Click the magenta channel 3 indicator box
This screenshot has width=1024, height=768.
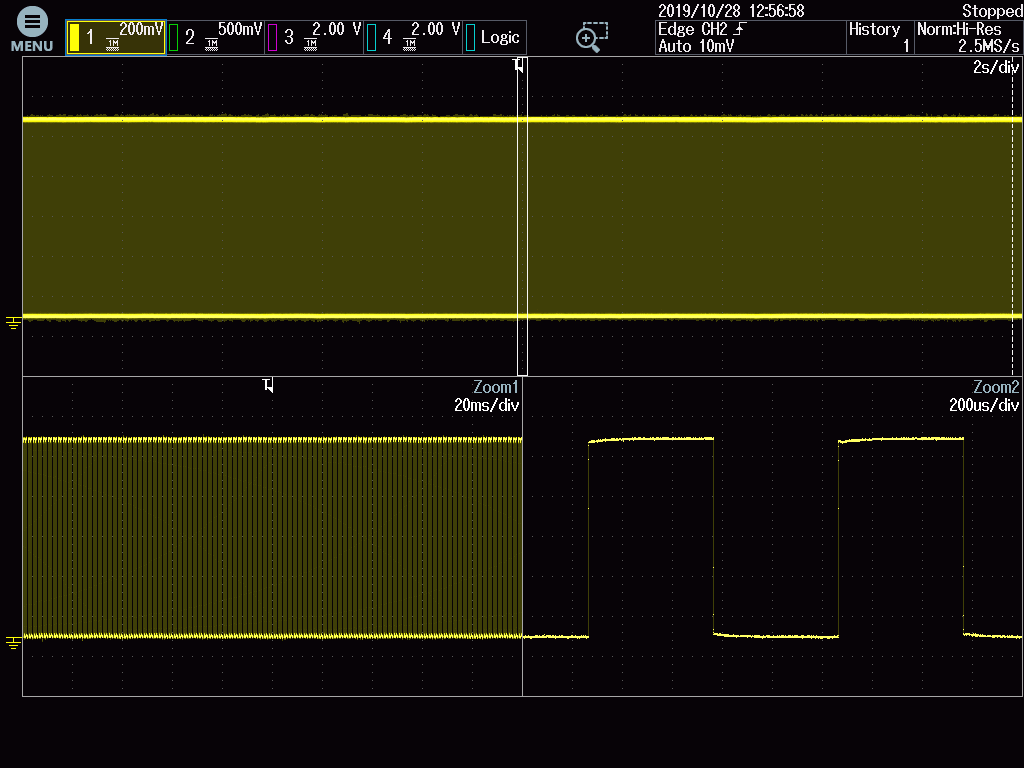click(272, 38)
